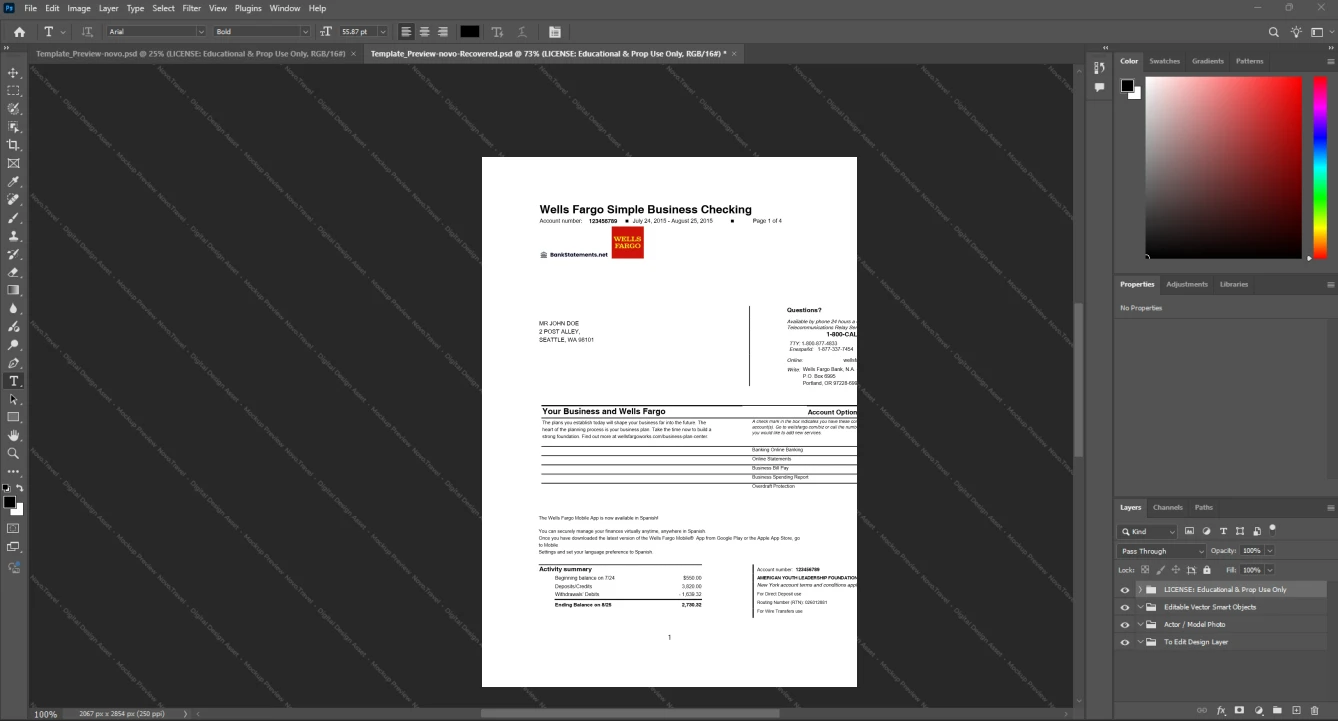Click the Home button in options bar

click(19, 32)
